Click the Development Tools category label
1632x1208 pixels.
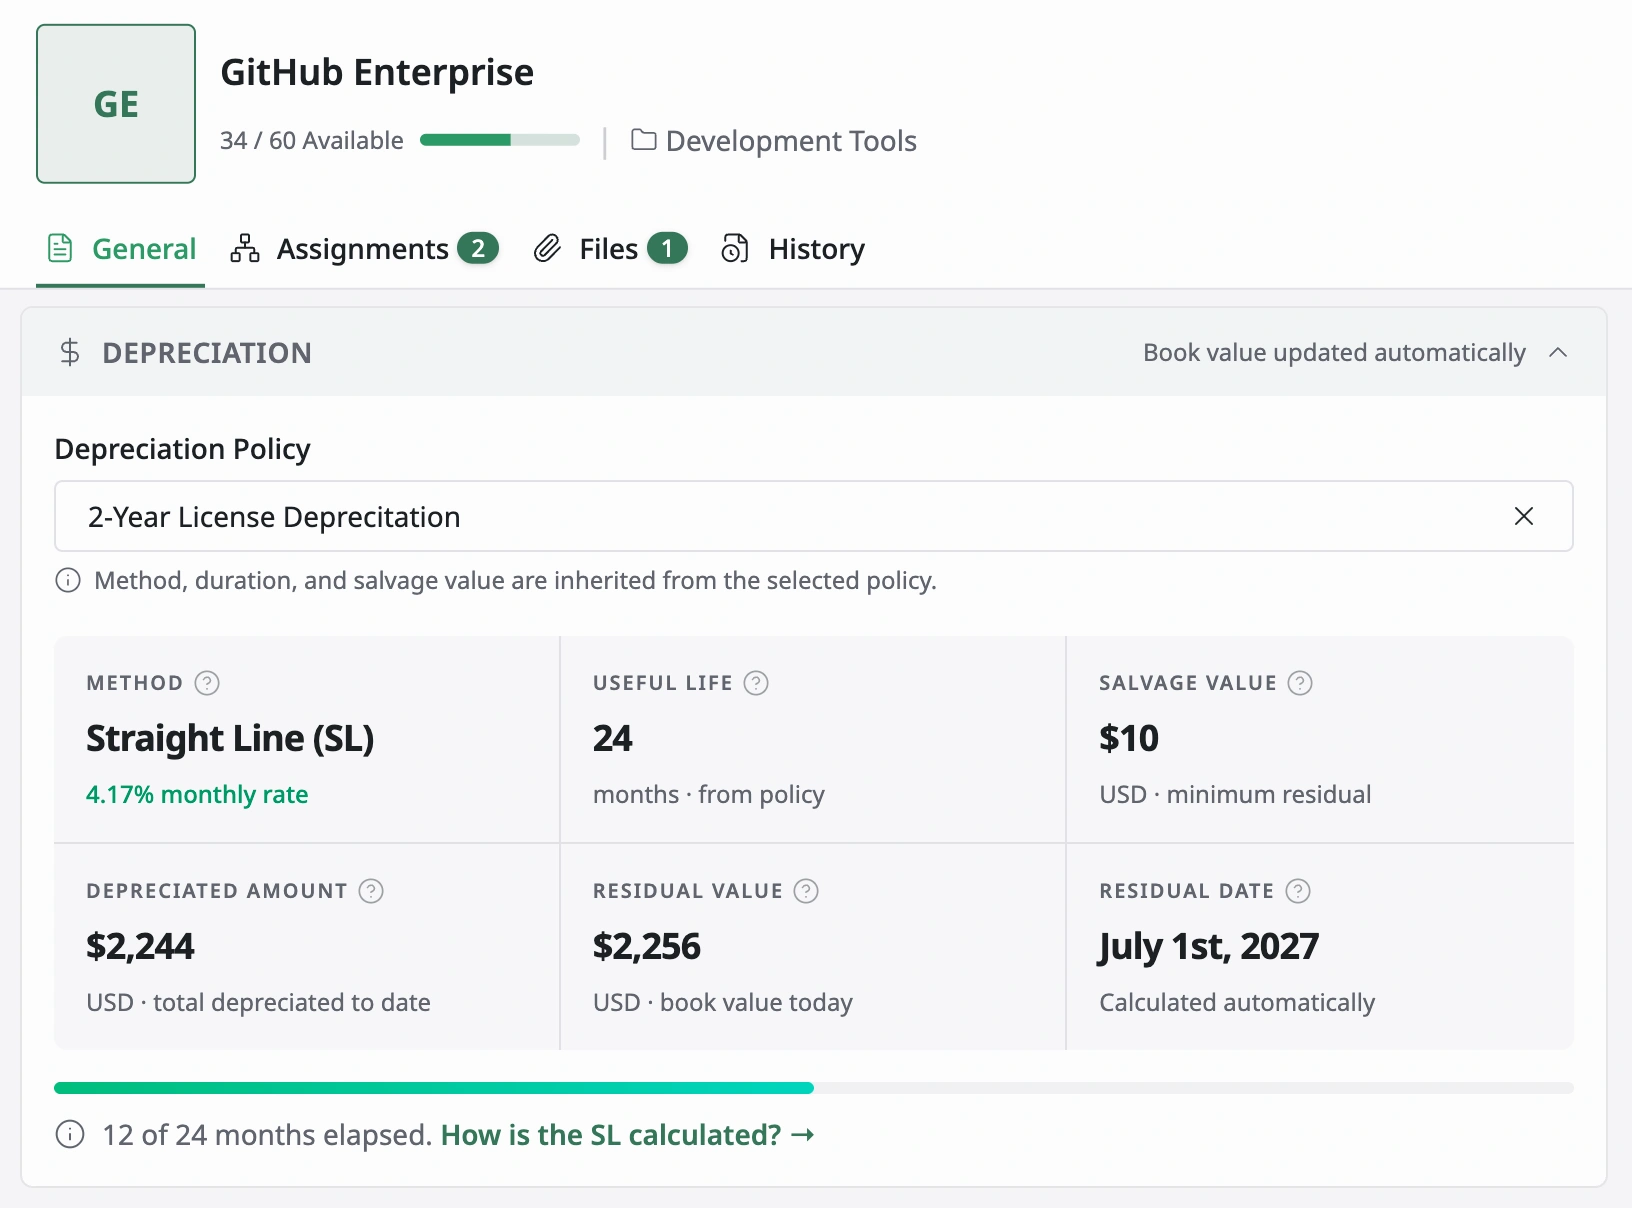point(791,141)
